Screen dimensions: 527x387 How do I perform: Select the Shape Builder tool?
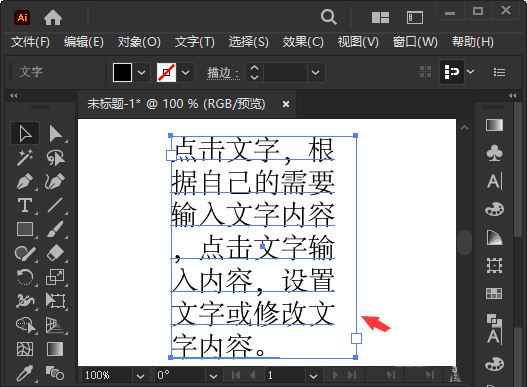(x=25, y=325)
